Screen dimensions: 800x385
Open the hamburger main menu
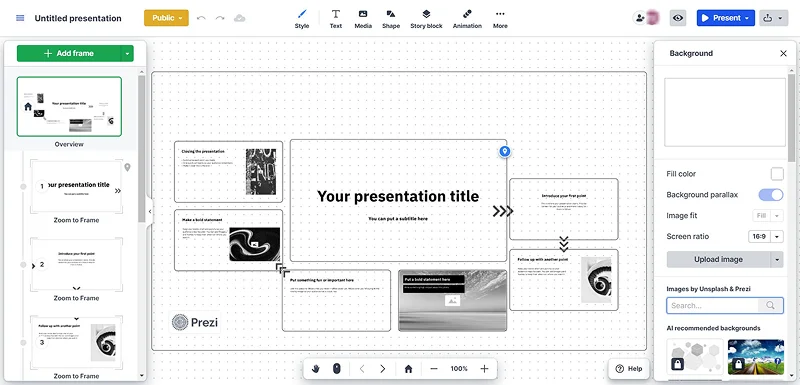pos(20,18)
